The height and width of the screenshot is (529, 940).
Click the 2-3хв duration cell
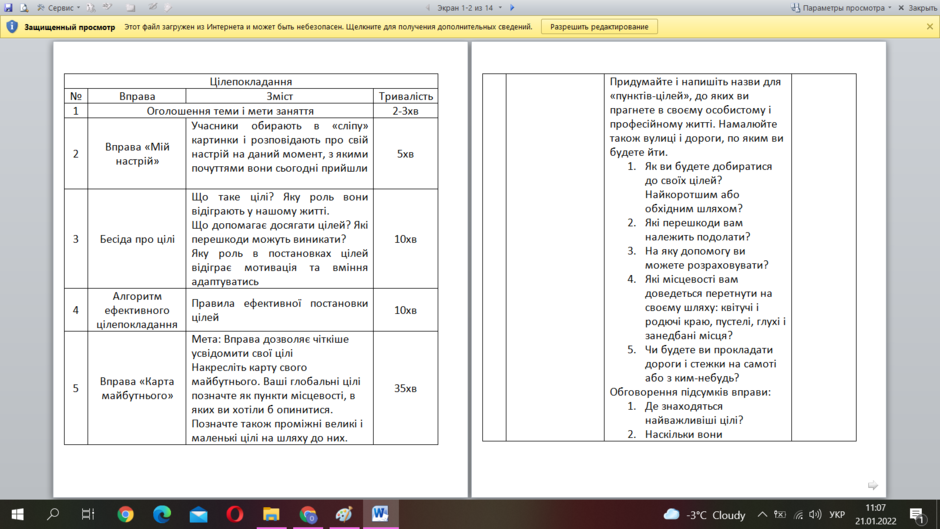tap(405, 111)
